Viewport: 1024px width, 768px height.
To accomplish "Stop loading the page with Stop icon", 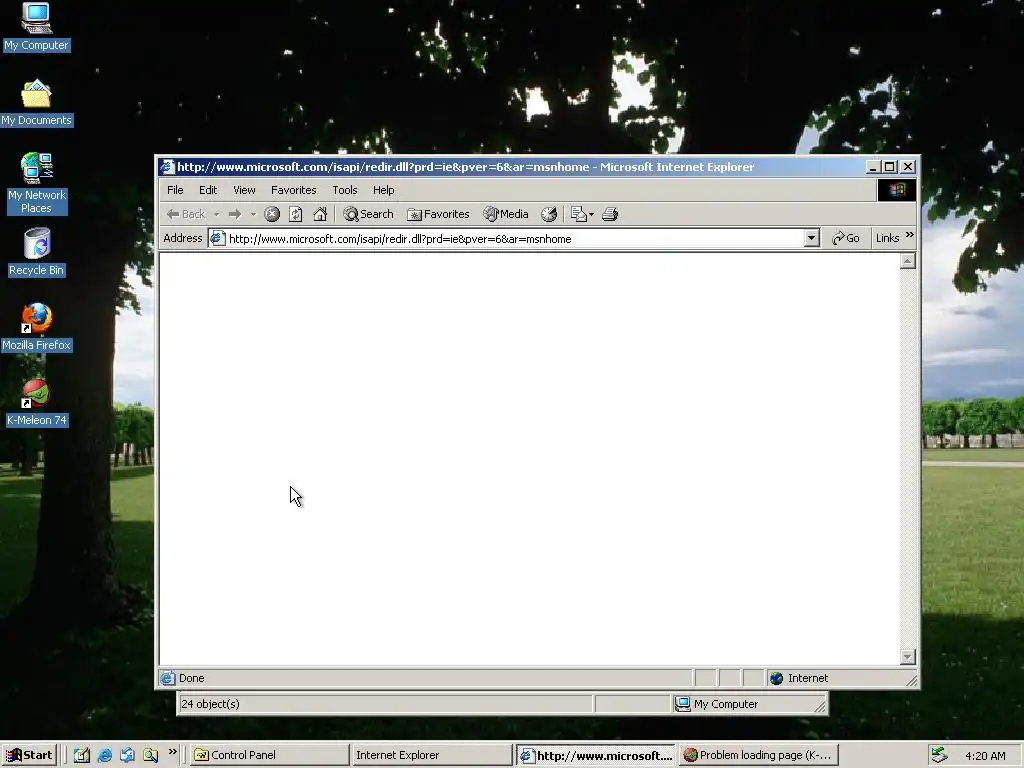I will pos(272,214).
